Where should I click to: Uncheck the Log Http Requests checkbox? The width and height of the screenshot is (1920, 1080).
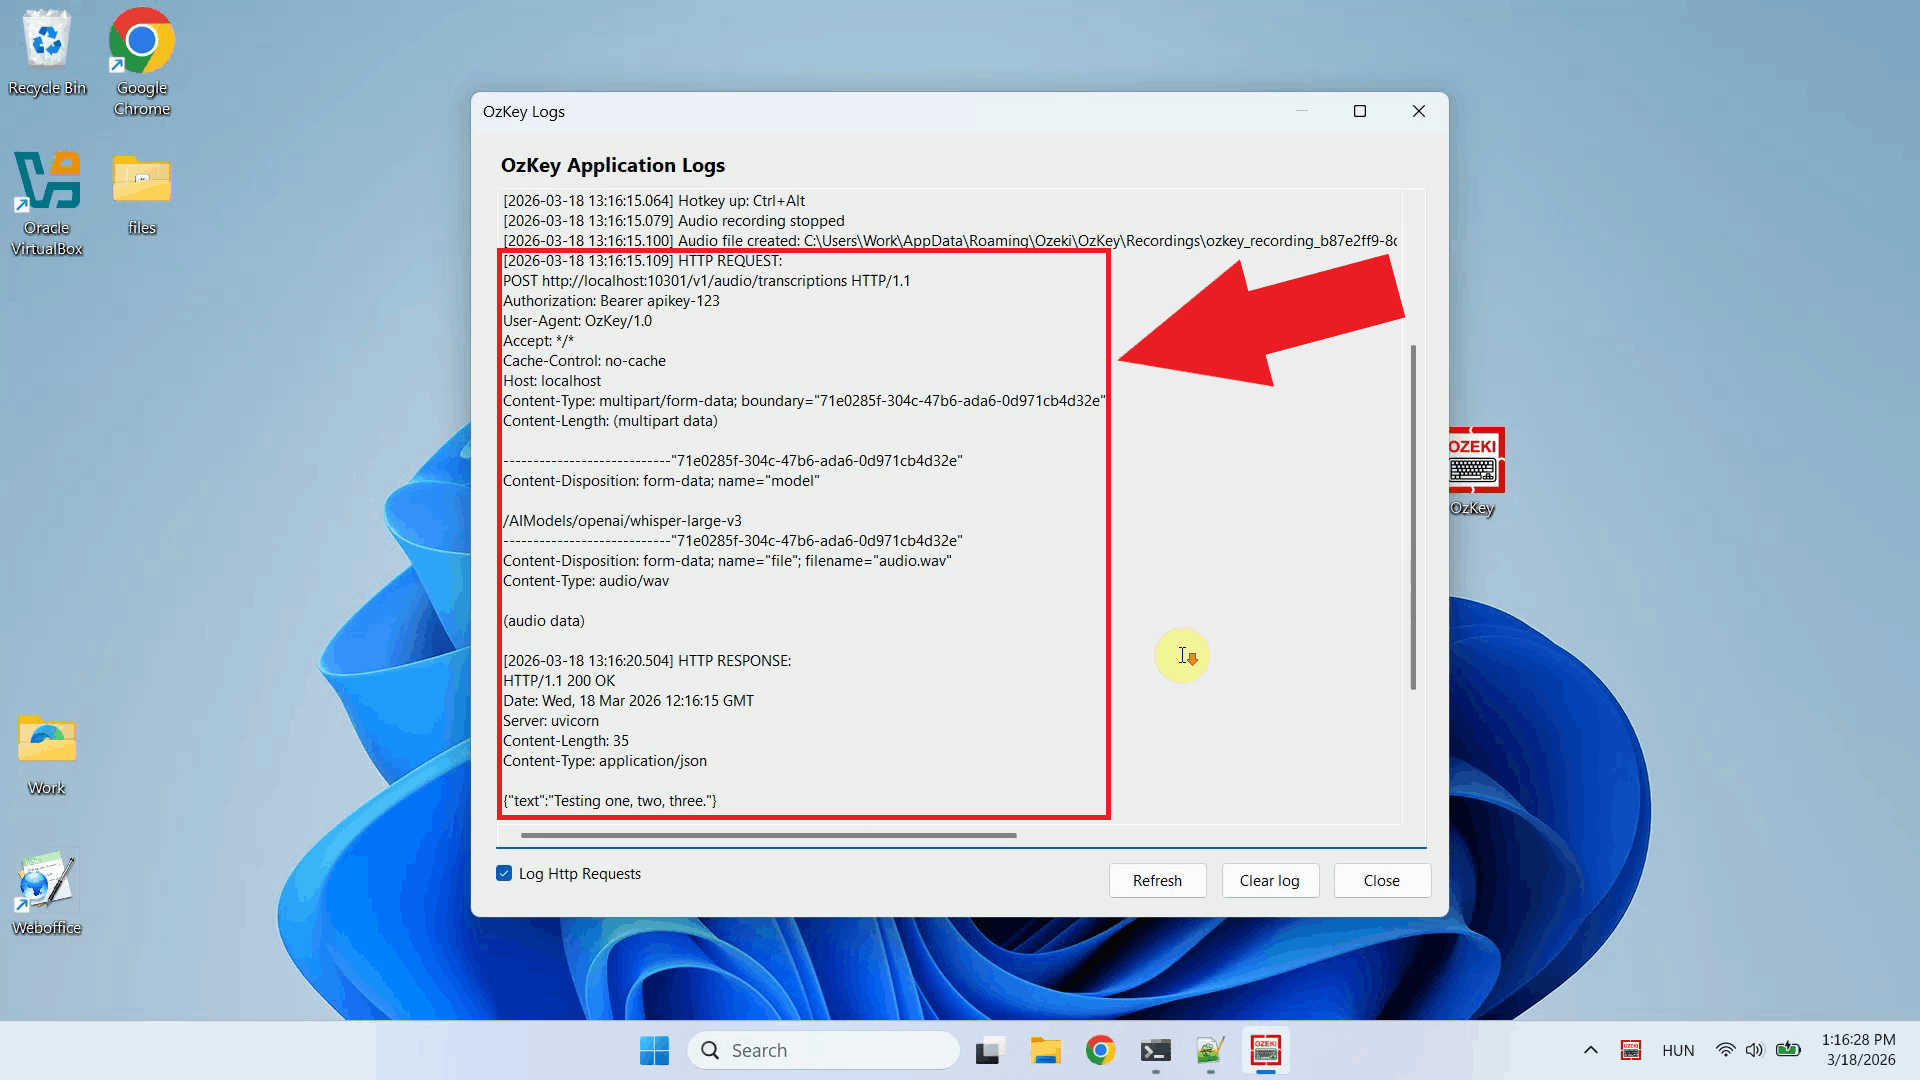point(504,873)
